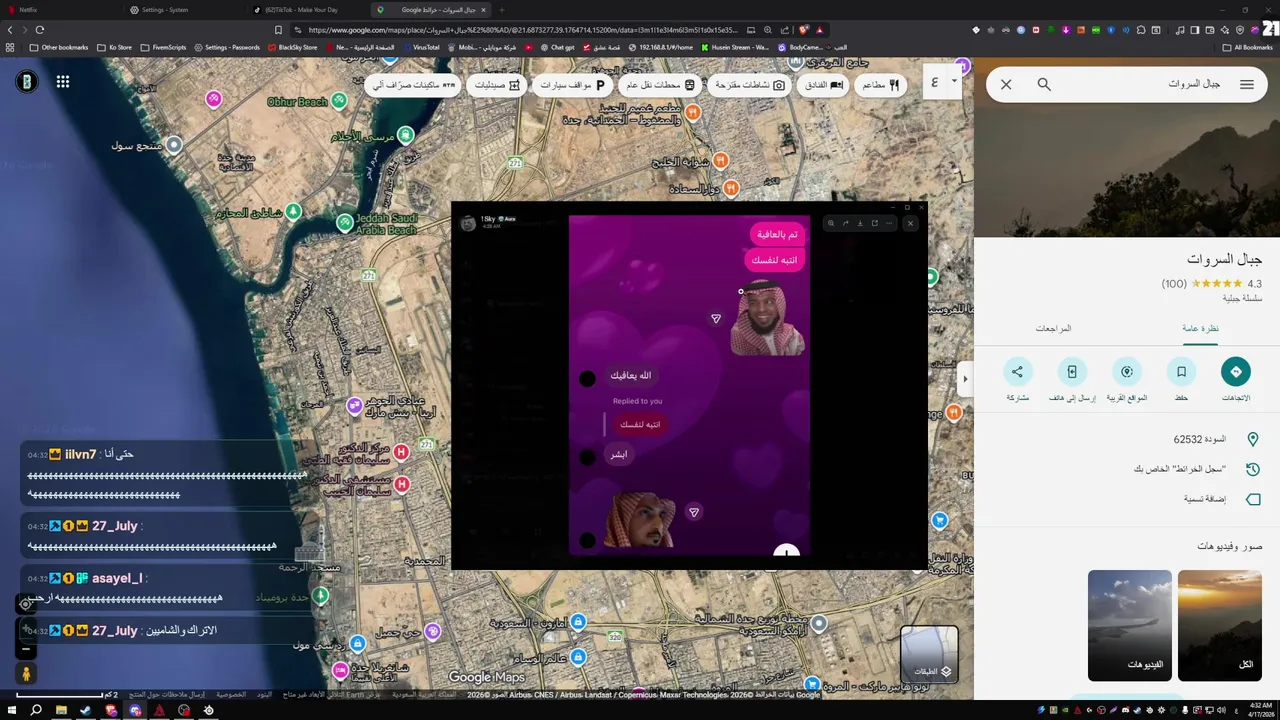Open 'VirusTotal' bookmark
The height and width of the screenshot is (720, 1280).
(x=421, y=47)
